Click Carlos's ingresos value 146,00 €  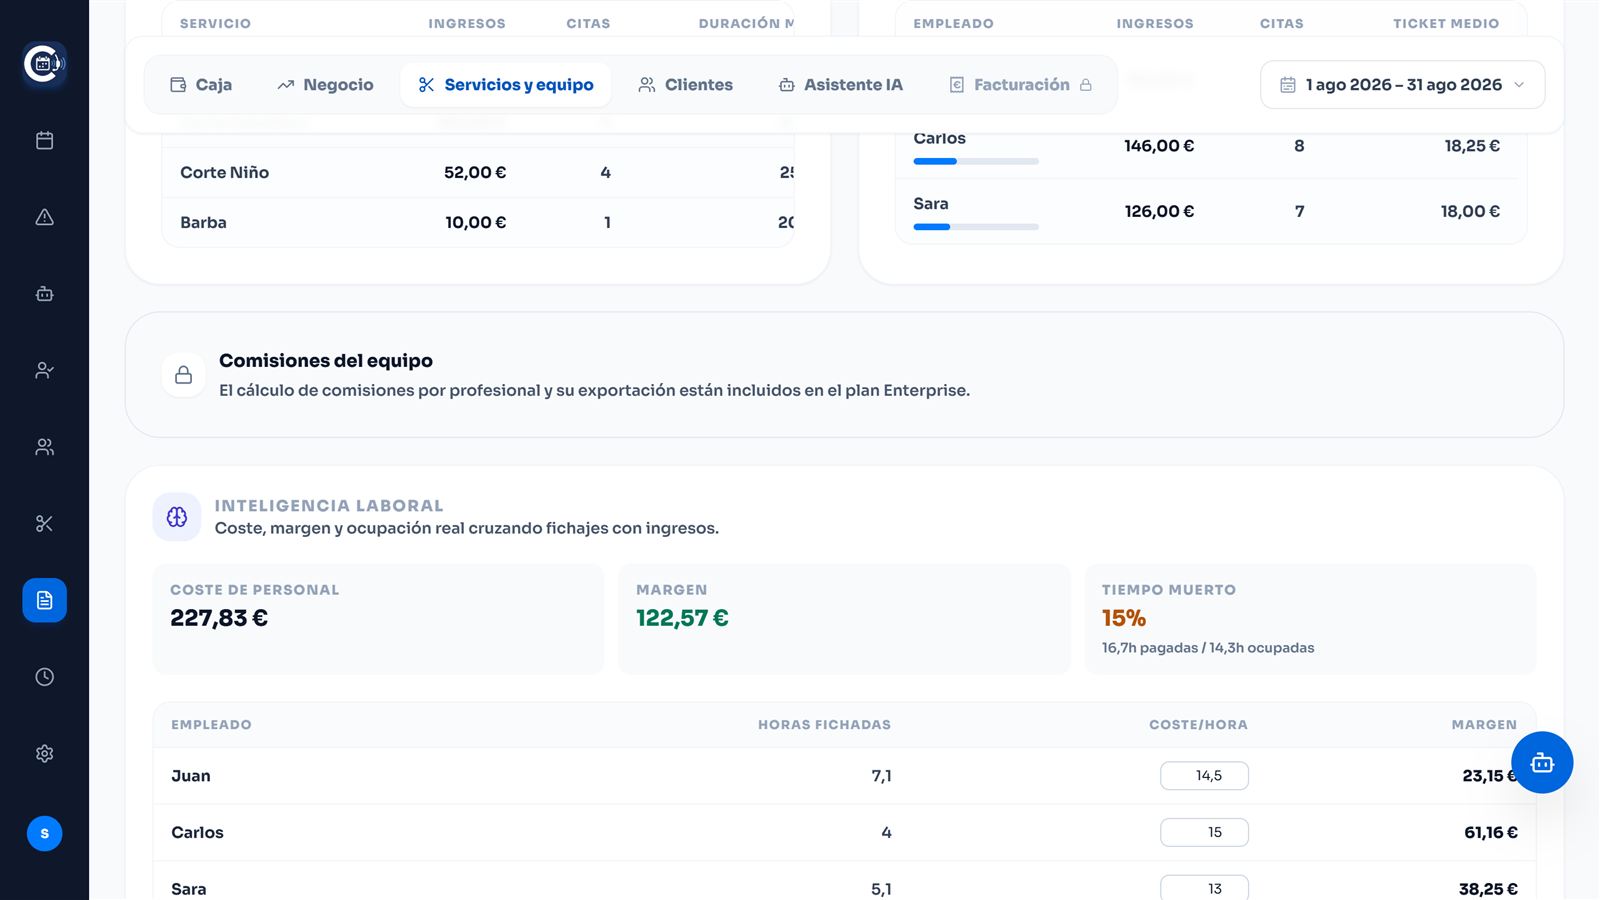[x=1159, y=146]
